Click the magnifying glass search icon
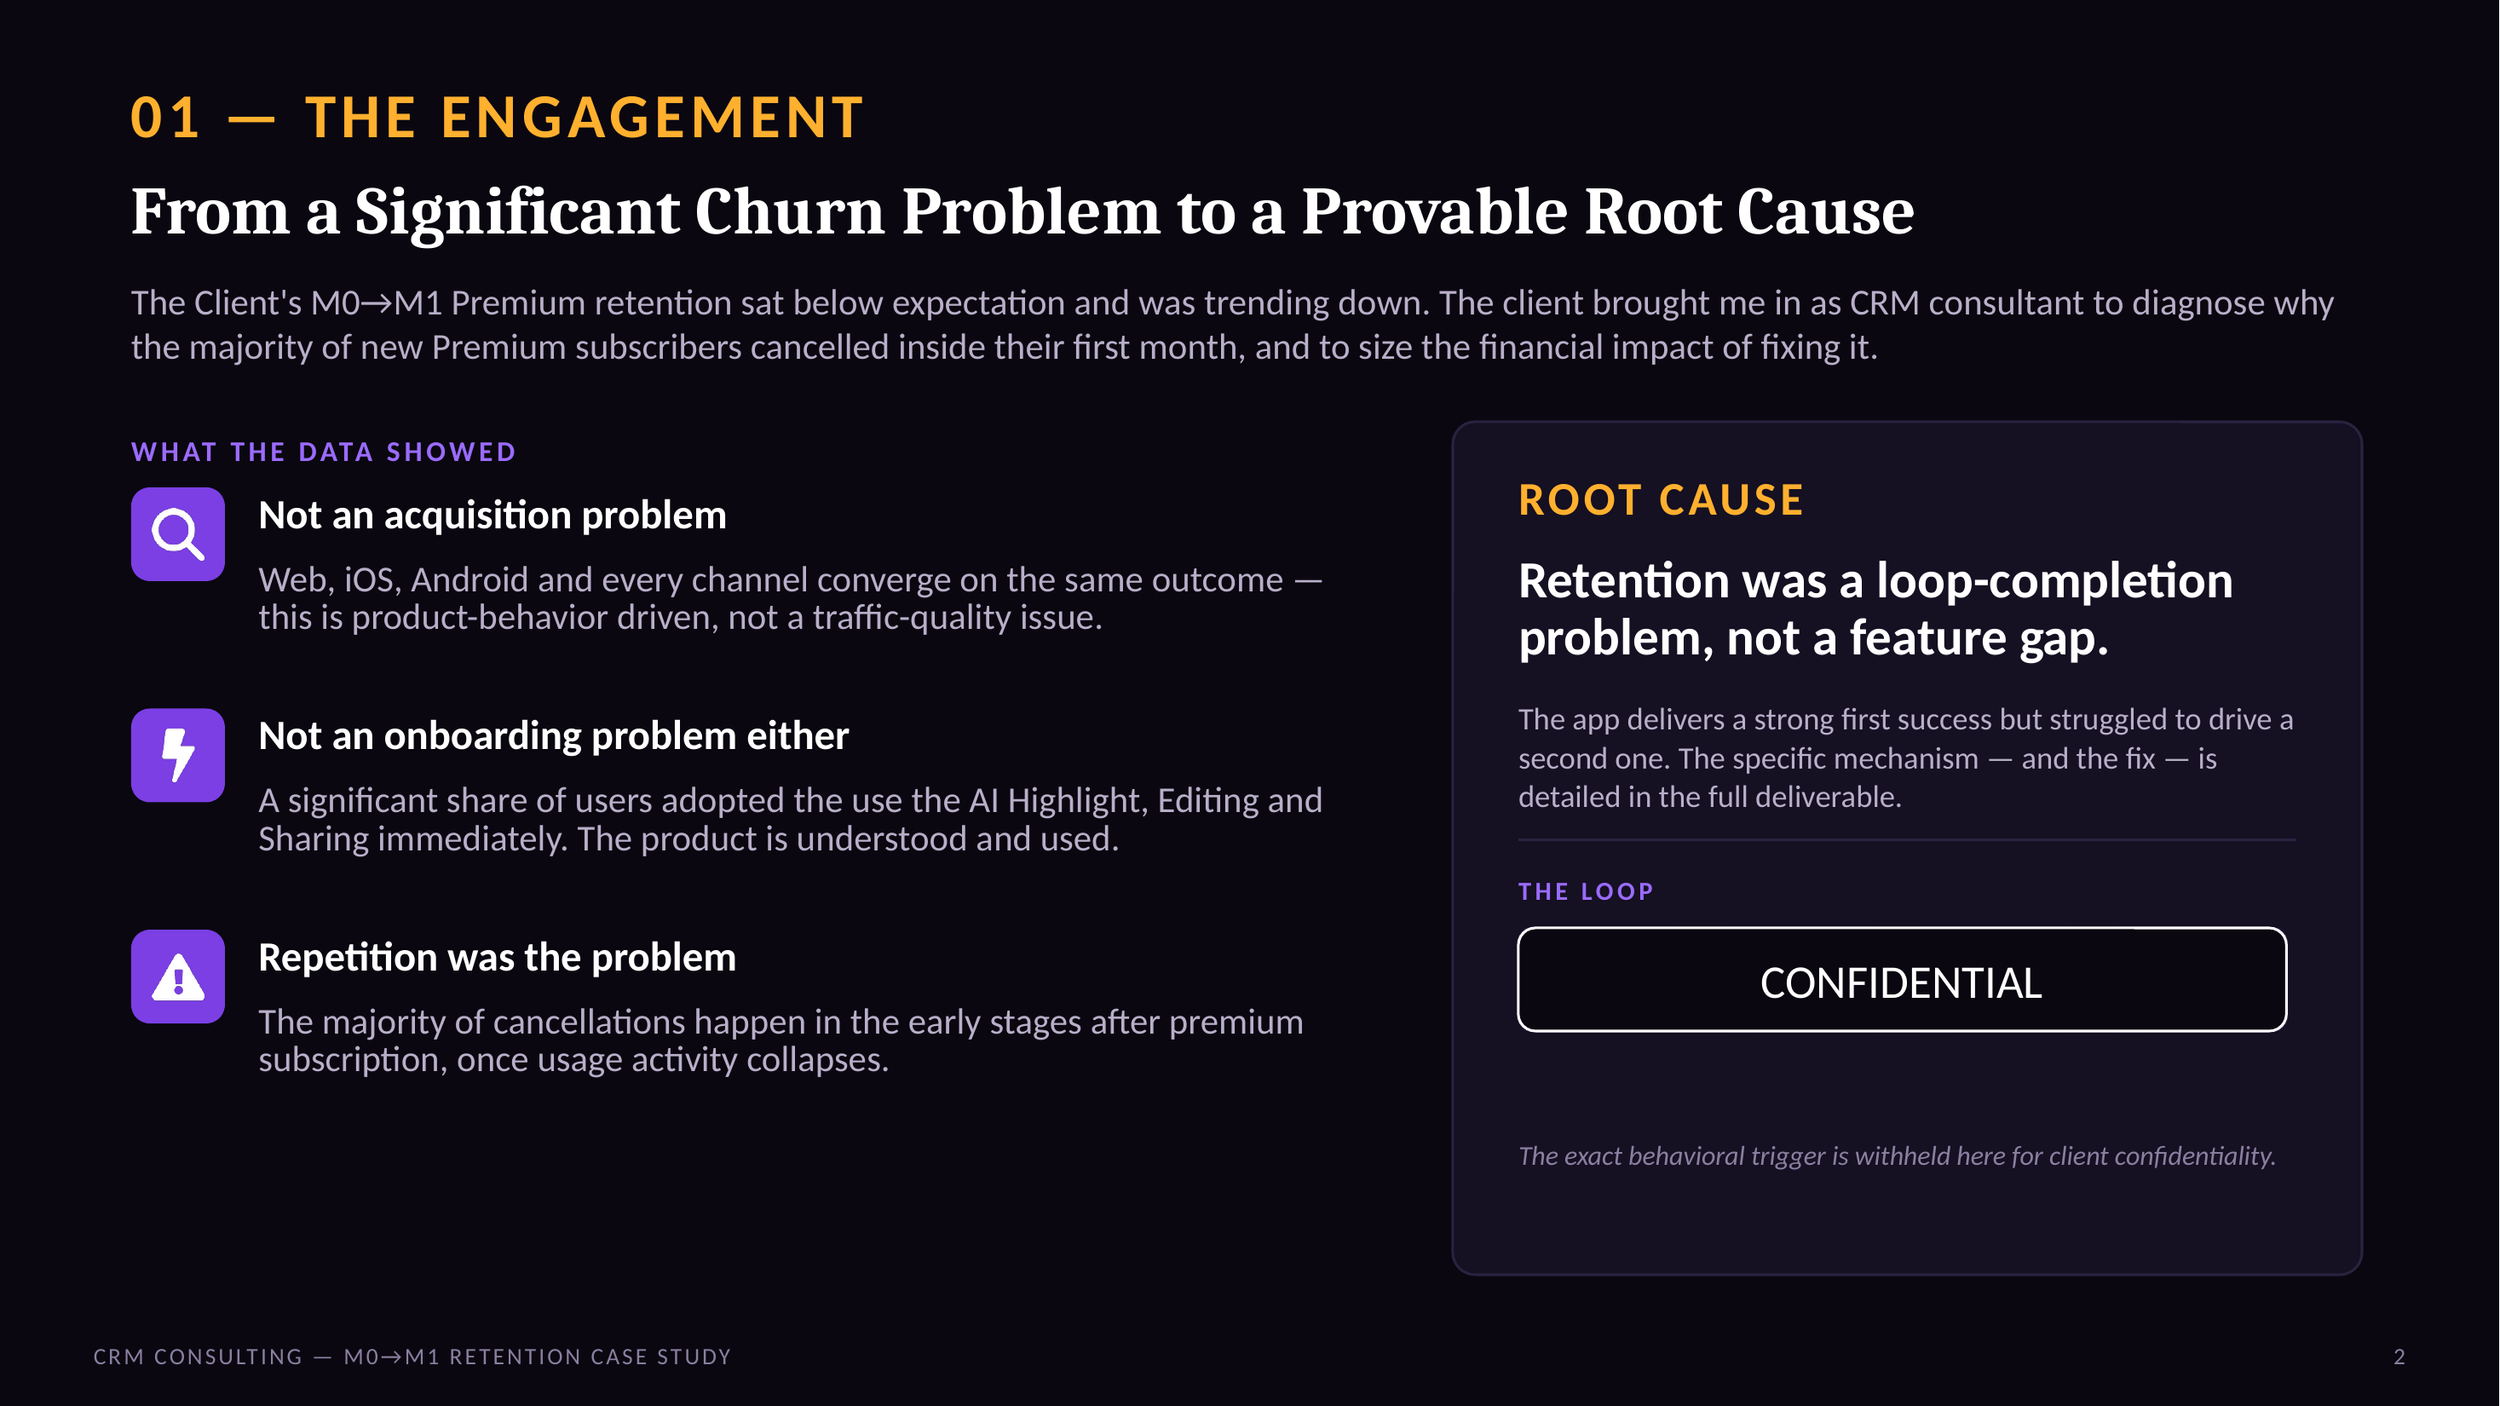Viewport: 2500px width, 1406px height. point(178,534)
